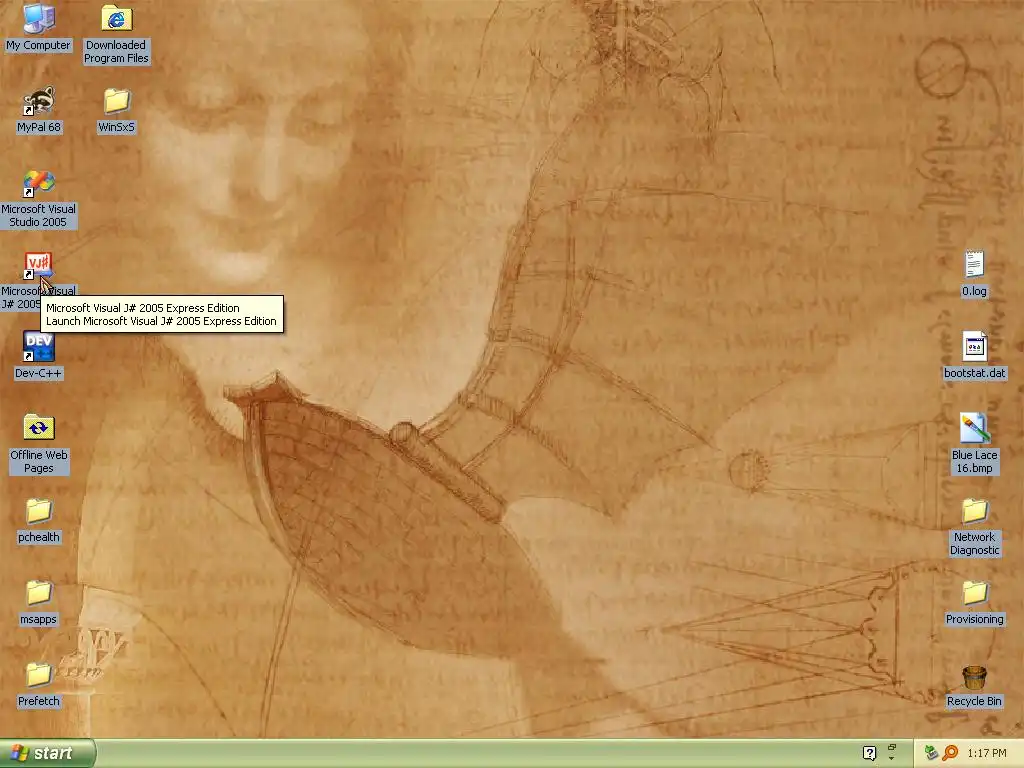
Task: Select the pchealth folder icon
Action: pyautogui.click(x=39, y=511)
